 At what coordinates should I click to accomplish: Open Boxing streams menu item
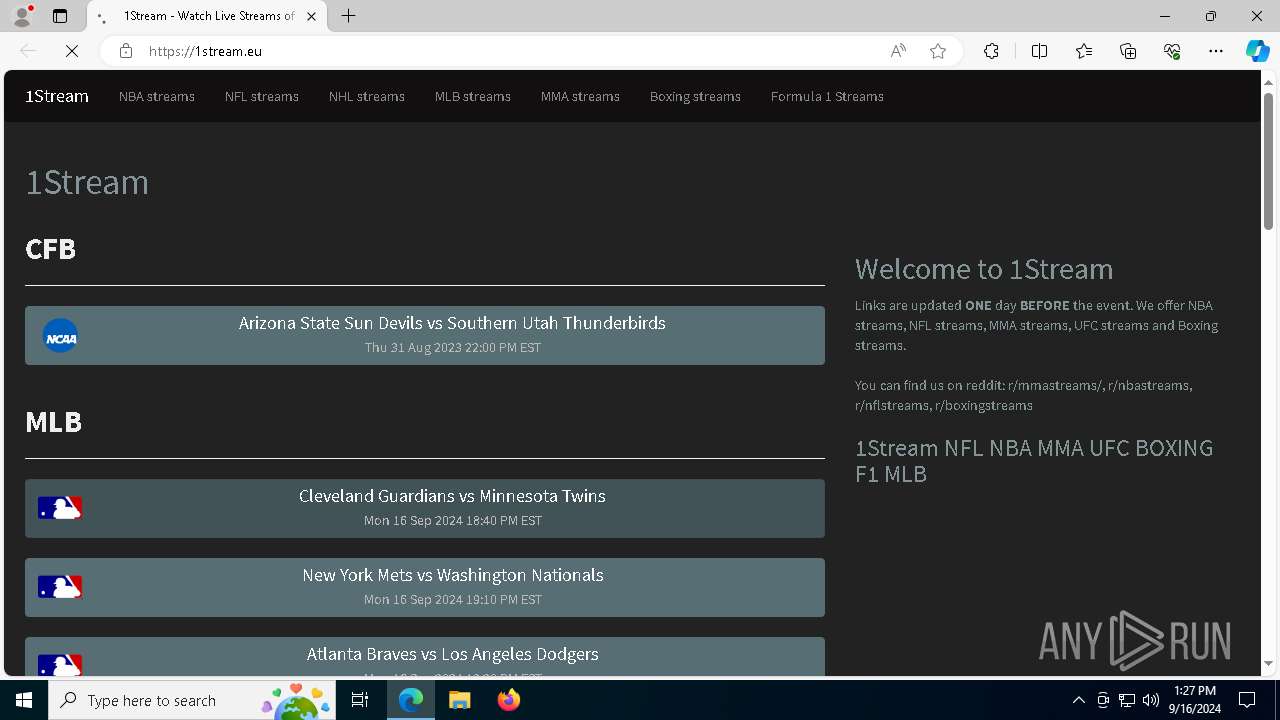click(x=695, y=96)
